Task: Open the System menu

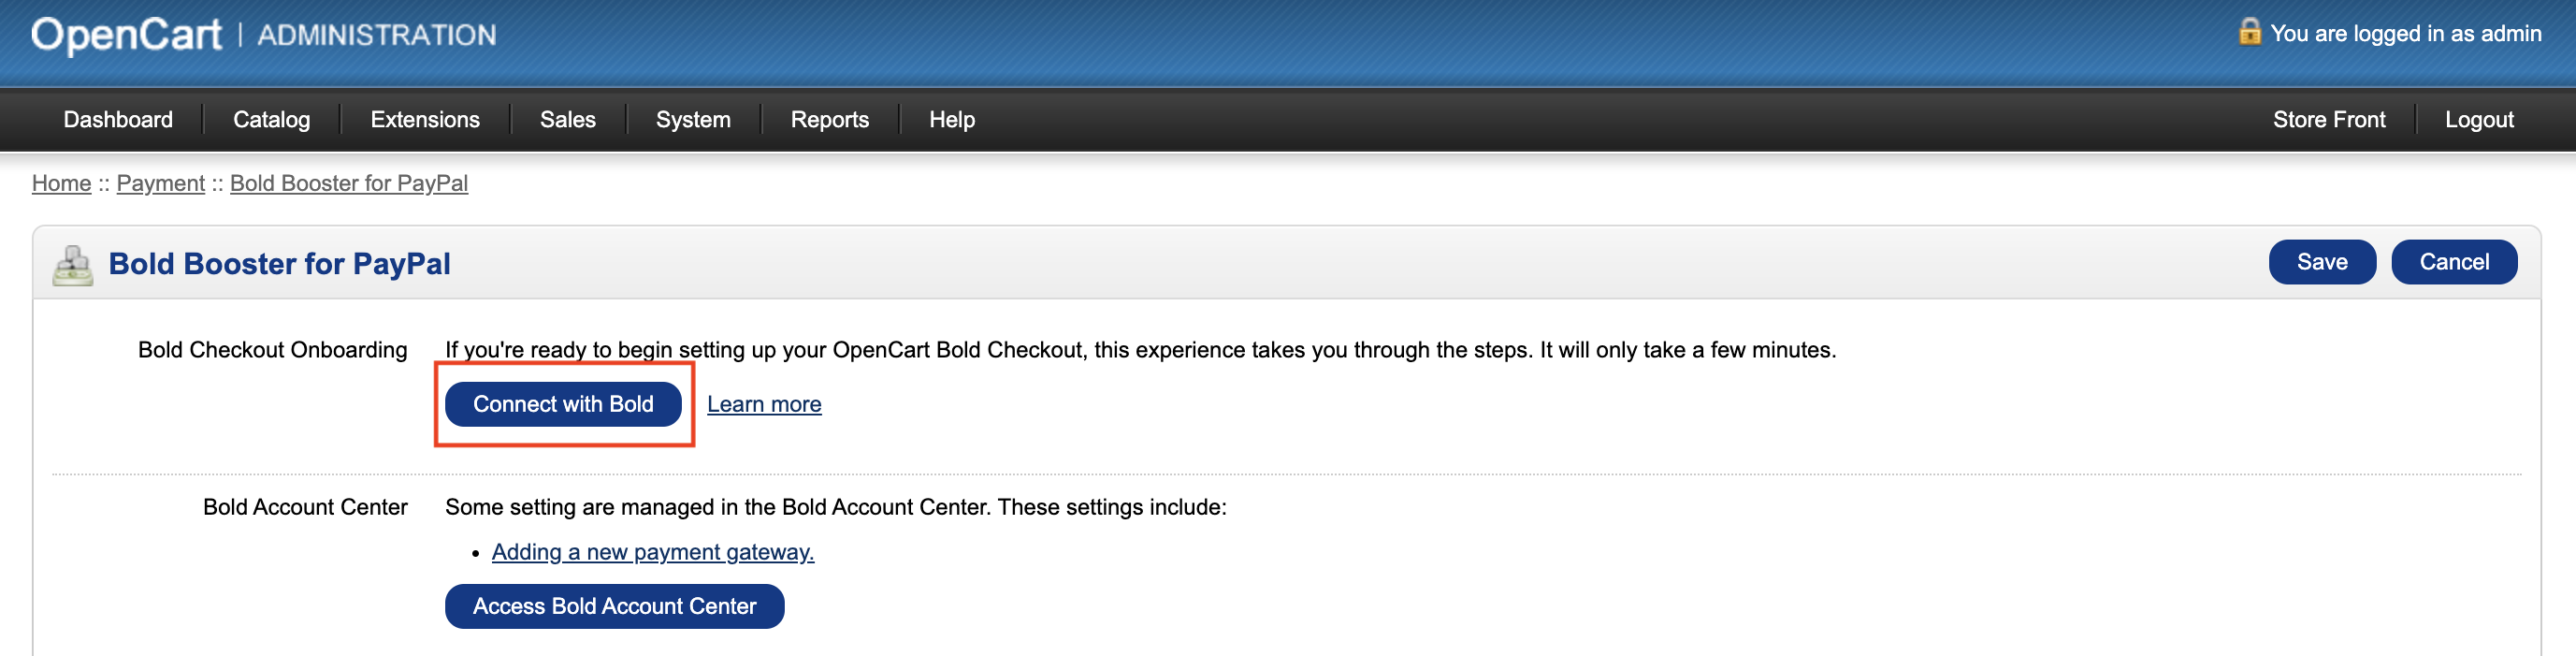Action: point(693,119)
